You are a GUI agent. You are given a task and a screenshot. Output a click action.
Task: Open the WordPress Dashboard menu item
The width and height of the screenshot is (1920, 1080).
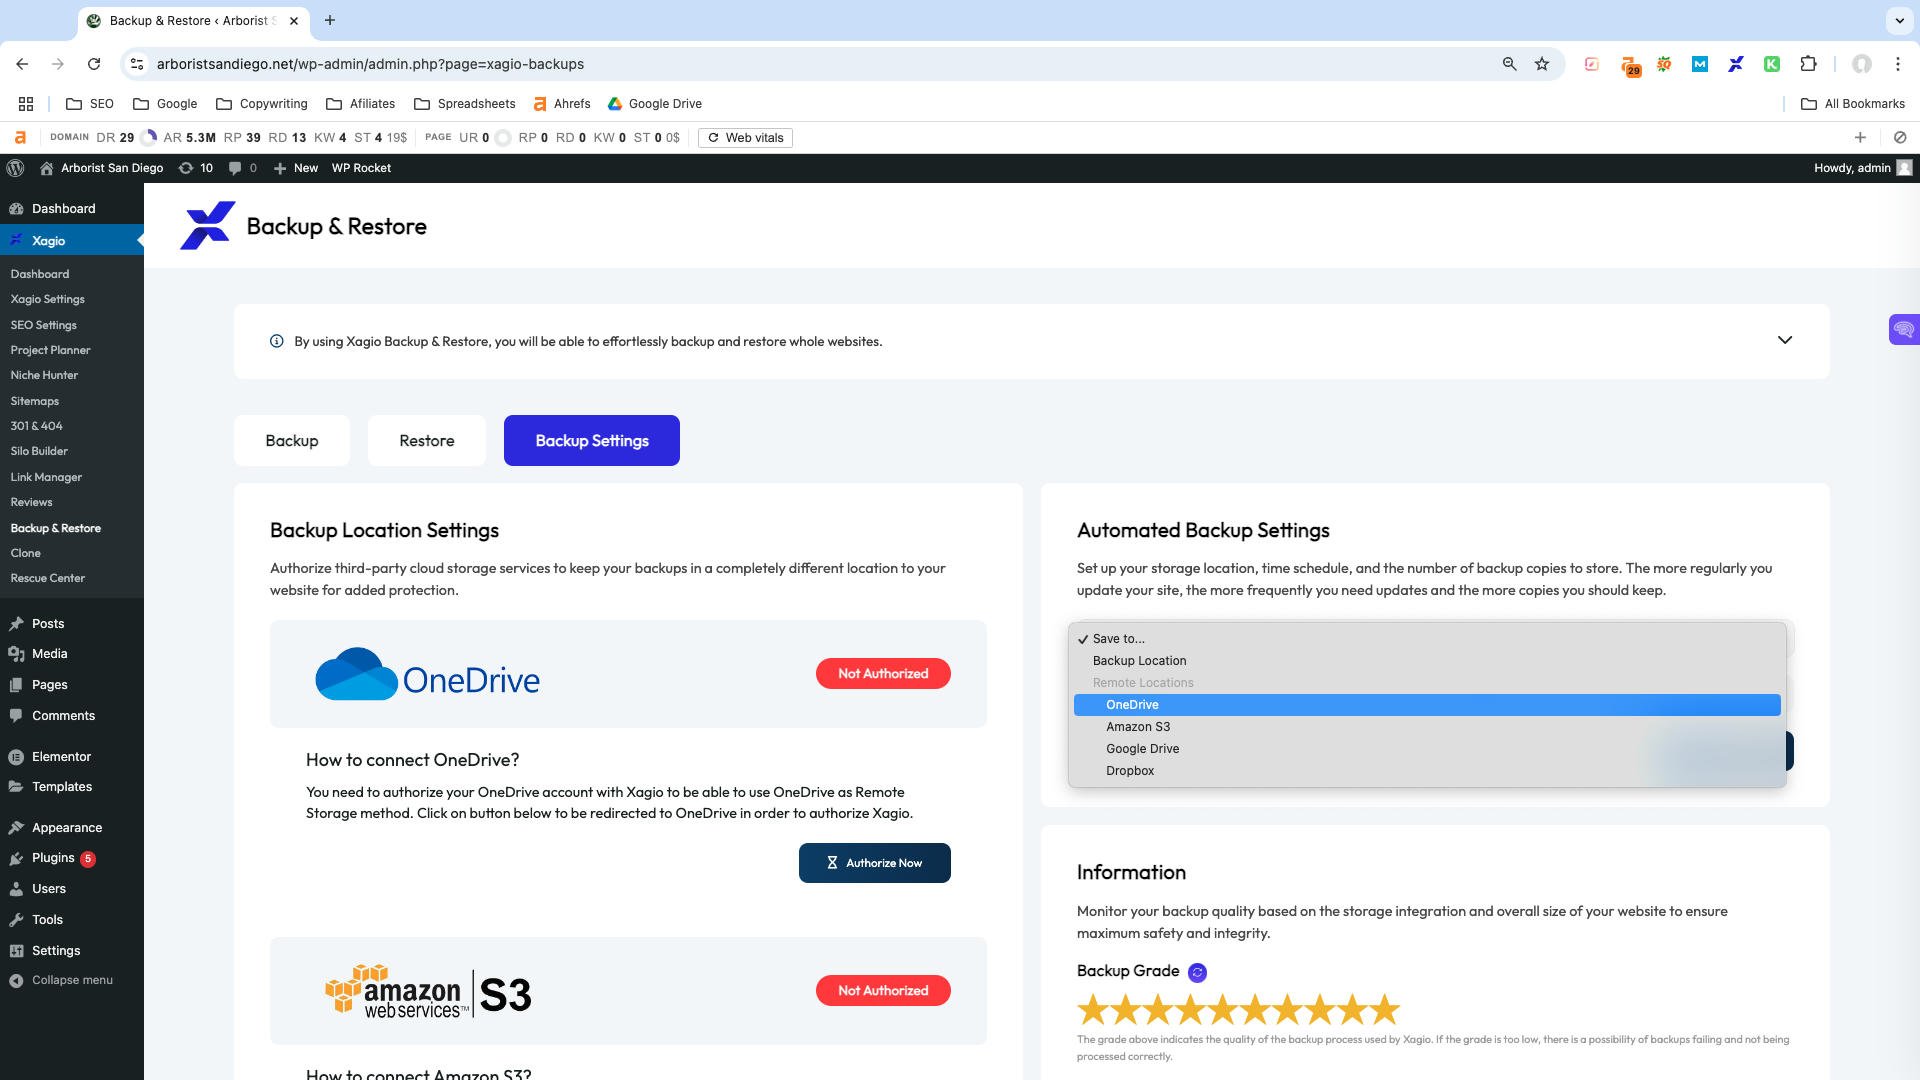(x=63, y=209)
